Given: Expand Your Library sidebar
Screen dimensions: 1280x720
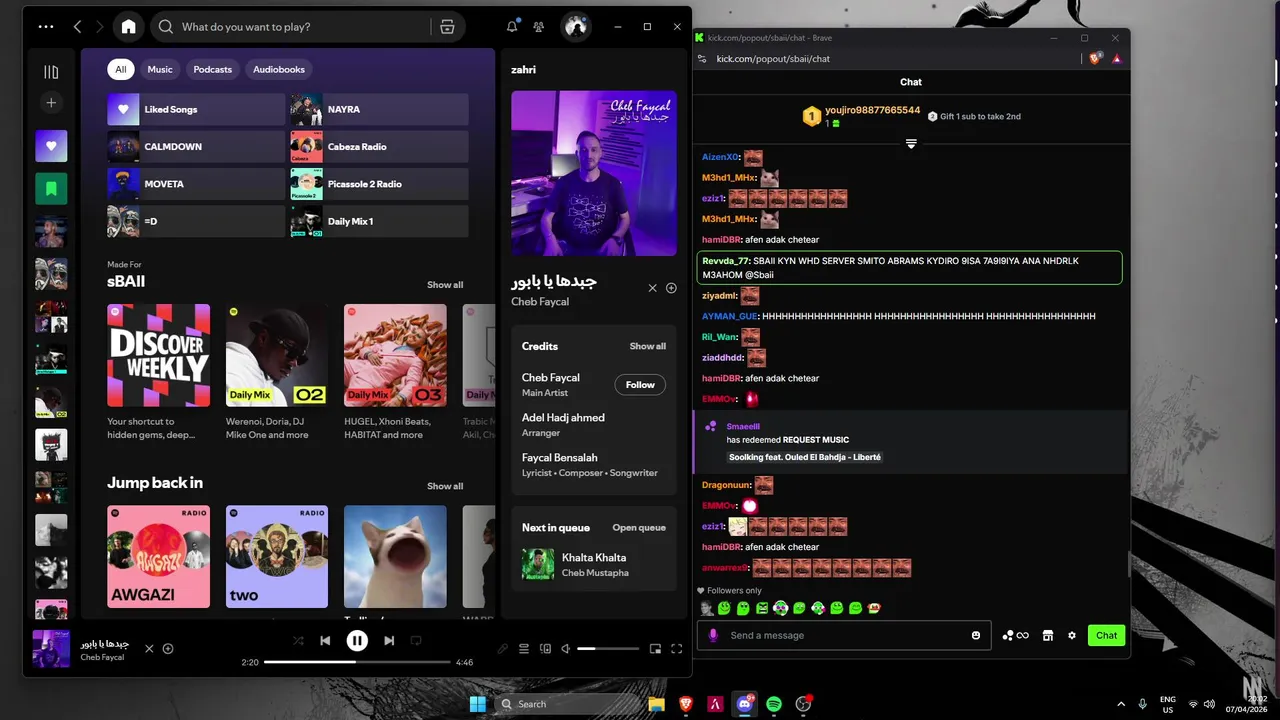Looking at the screenshot, I should coord(51,72).
